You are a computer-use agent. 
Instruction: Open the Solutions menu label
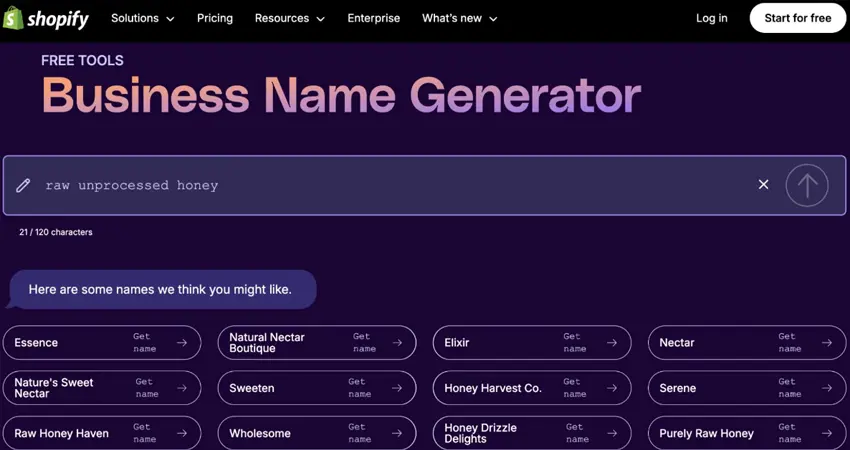135,18
